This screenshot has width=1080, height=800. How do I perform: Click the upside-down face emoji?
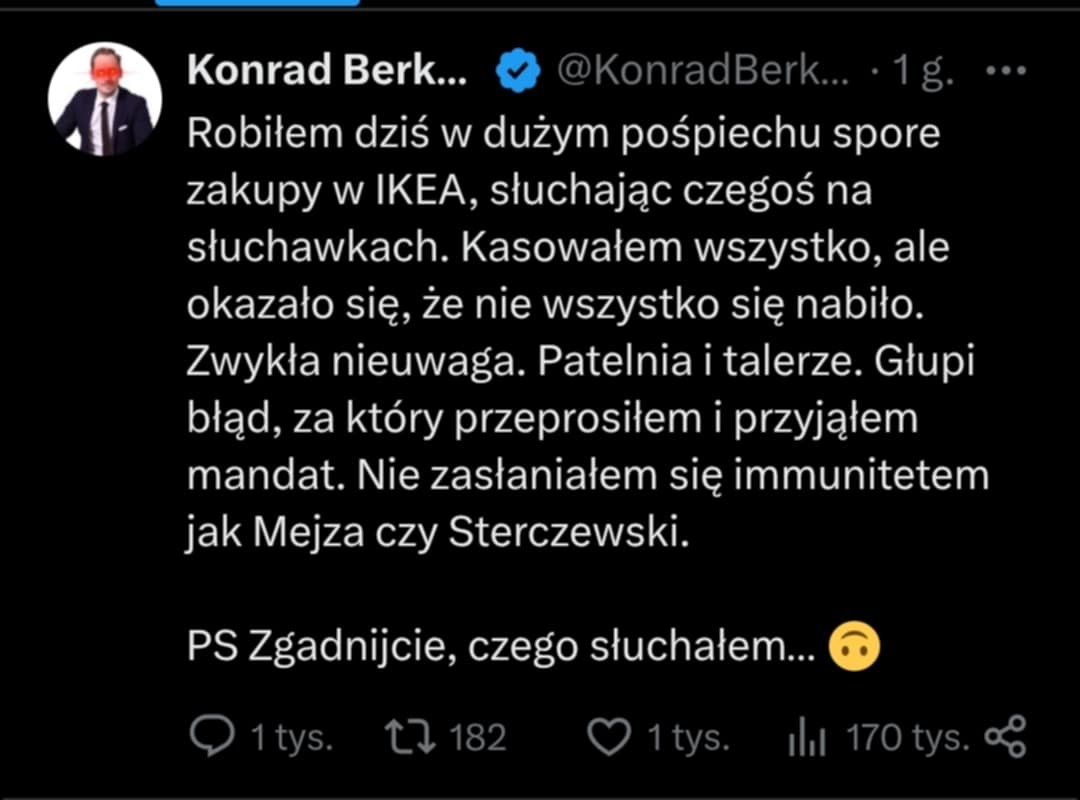[855, 648]
